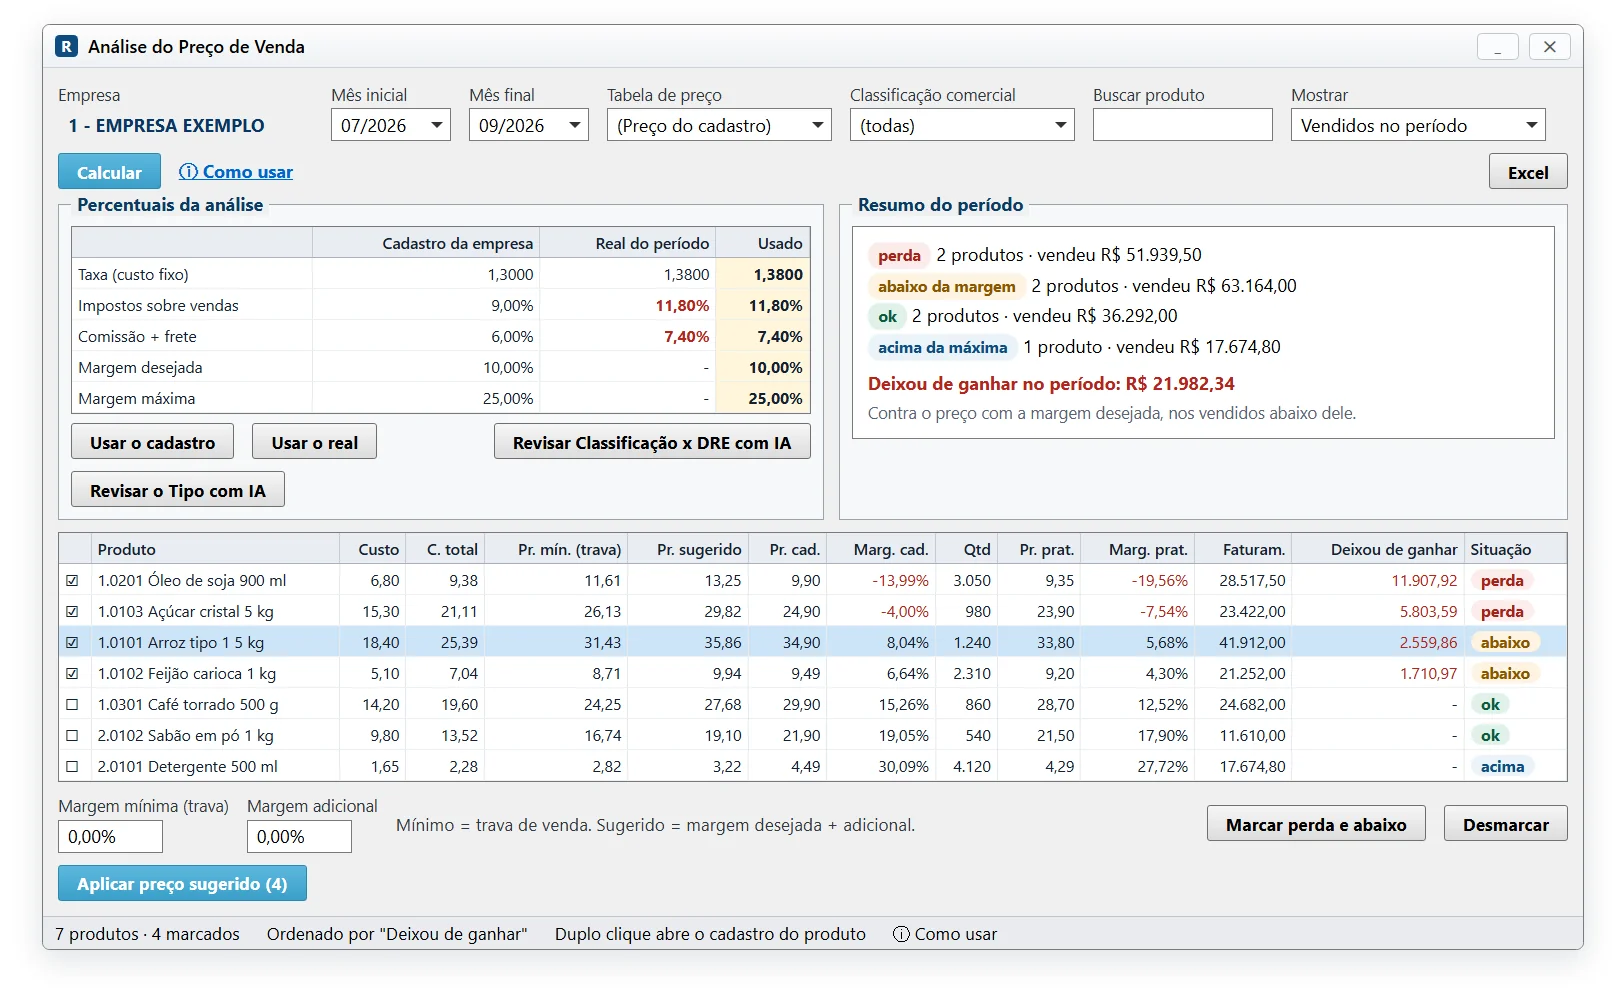Viewport: 1624px width, 1000px height.
Task: Click the perda badge in Resumo do período
Action: click(x=899, y=255)
